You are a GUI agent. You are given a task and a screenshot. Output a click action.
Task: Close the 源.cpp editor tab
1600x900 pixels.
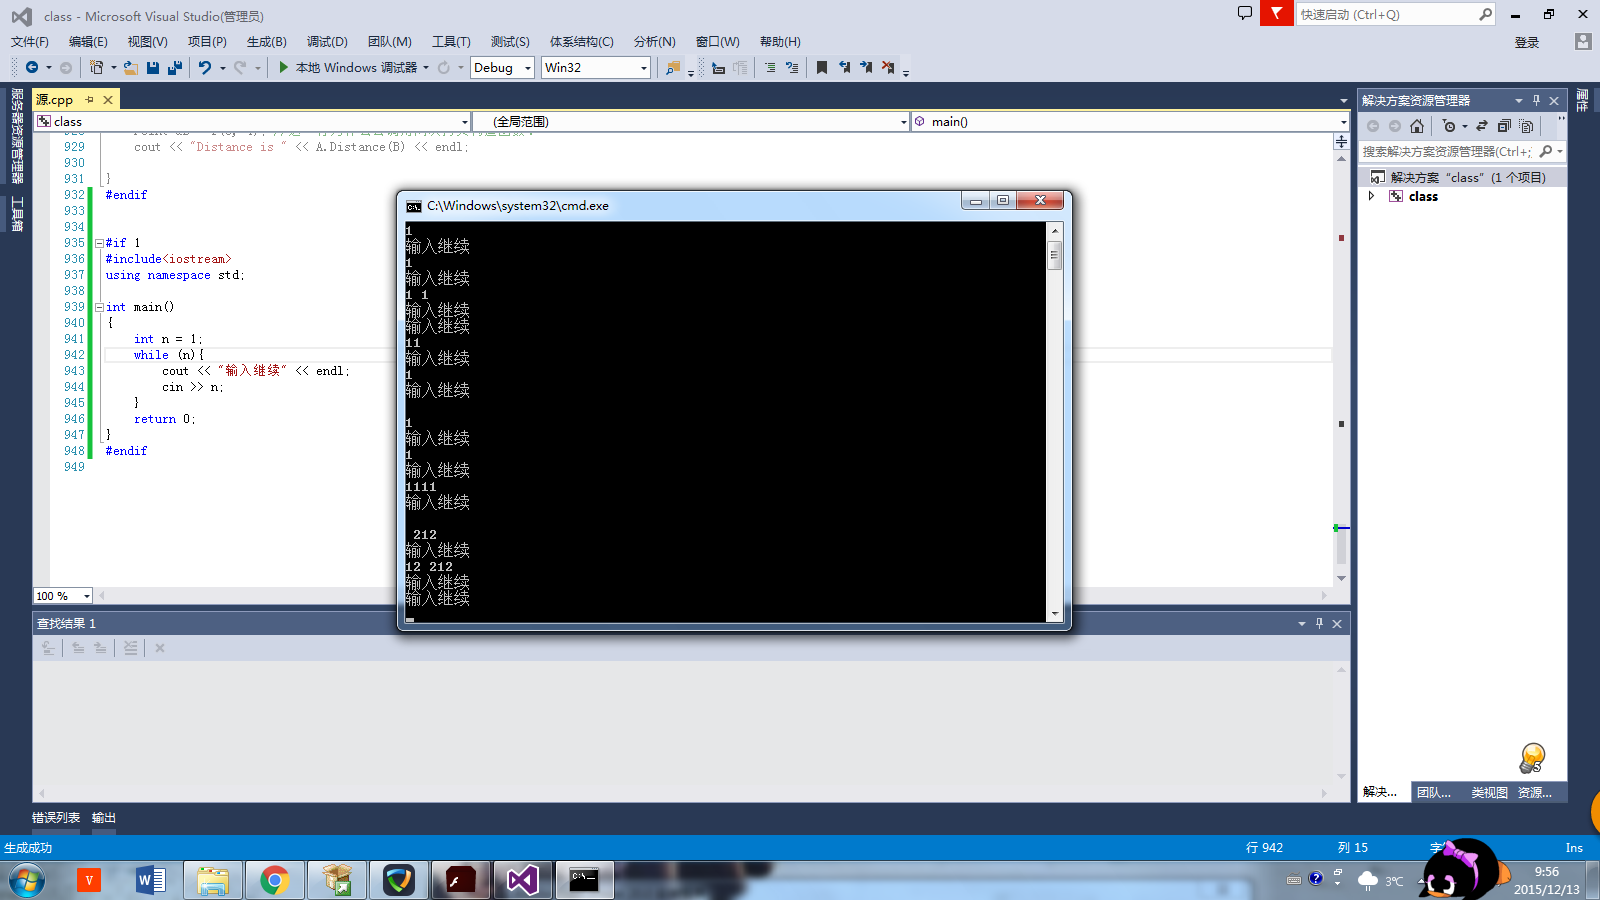(x=108, y=99)
